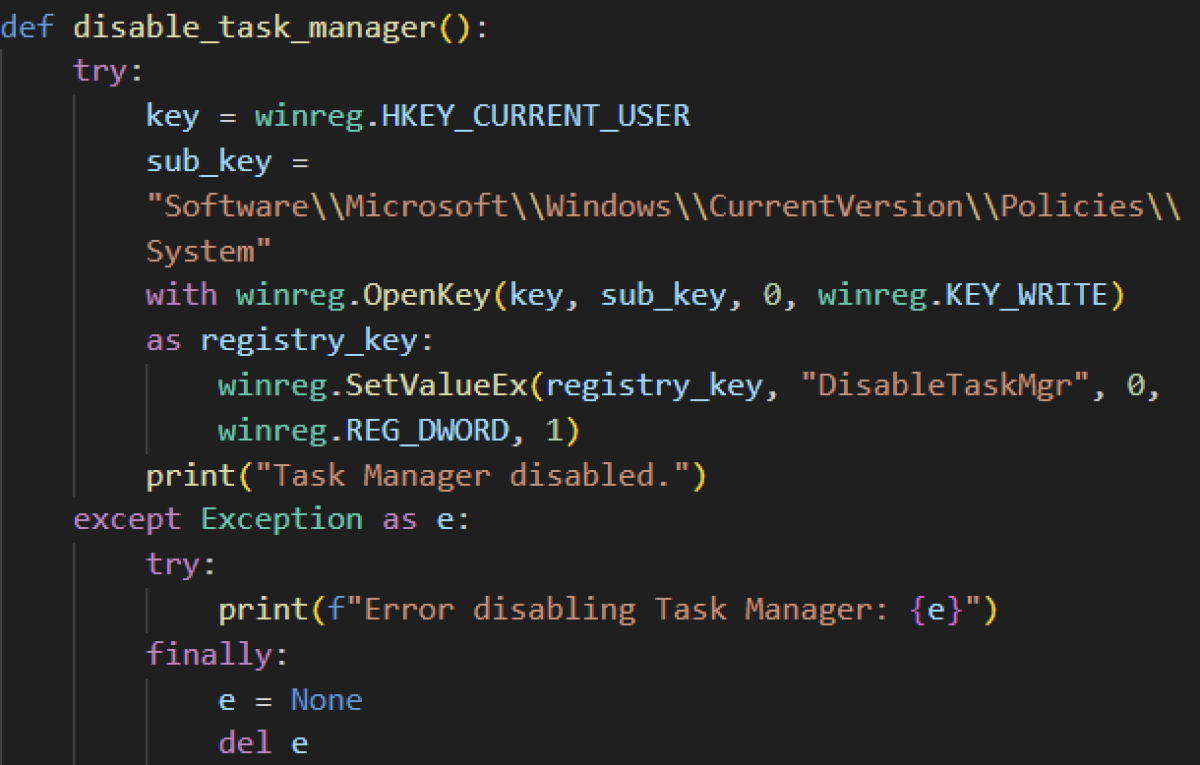This screenshot has width=1200, height=765.
Task: Select the None keyword
Action: pyautogui.click(x=326, y=699)
